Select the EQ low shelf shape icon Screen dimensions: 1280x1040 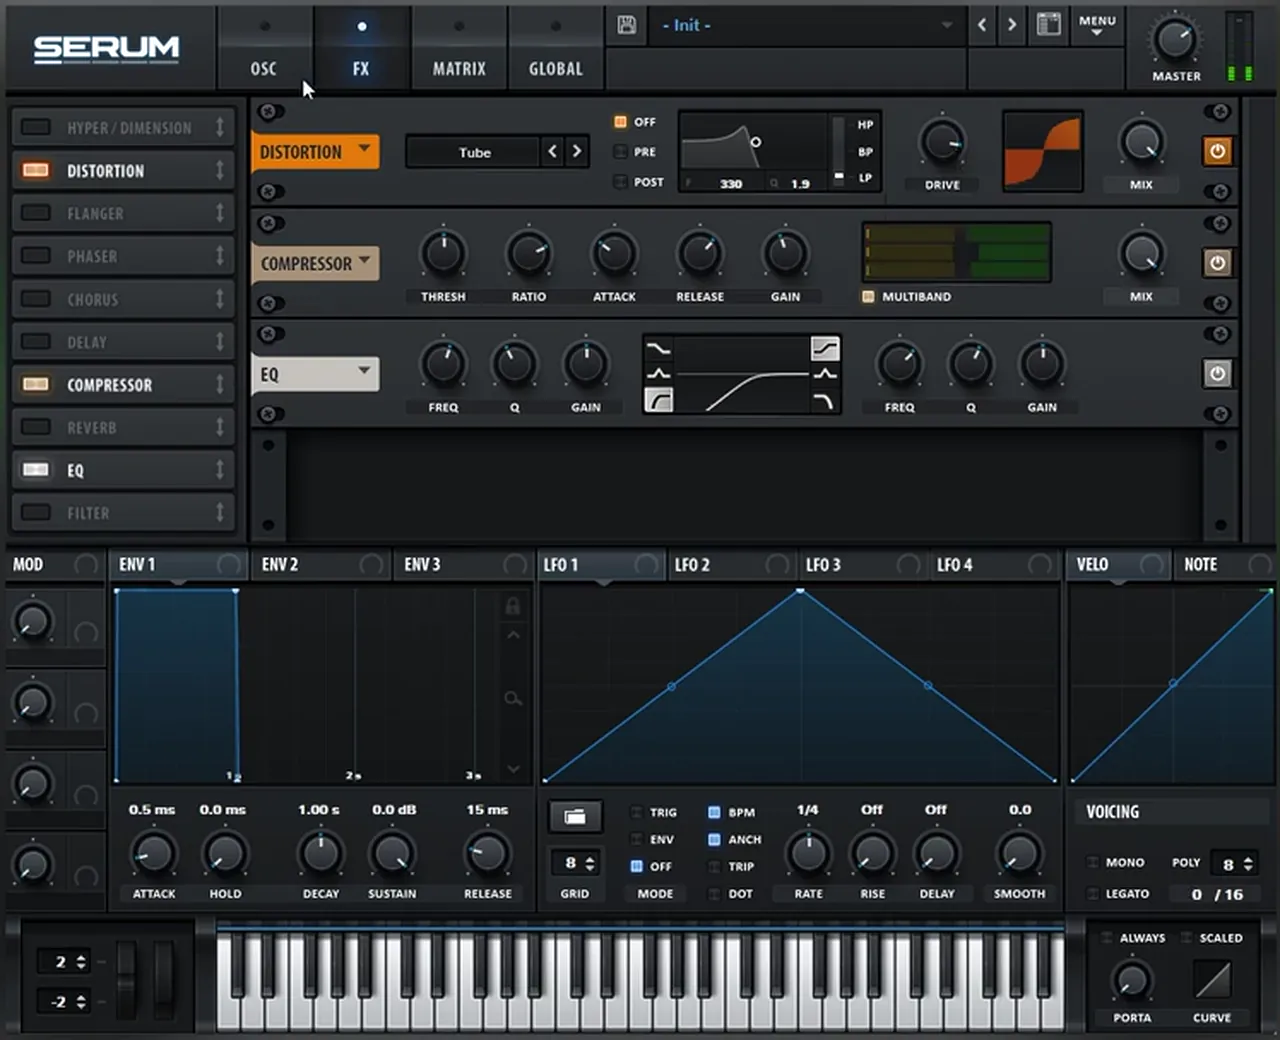pos(659,348)
